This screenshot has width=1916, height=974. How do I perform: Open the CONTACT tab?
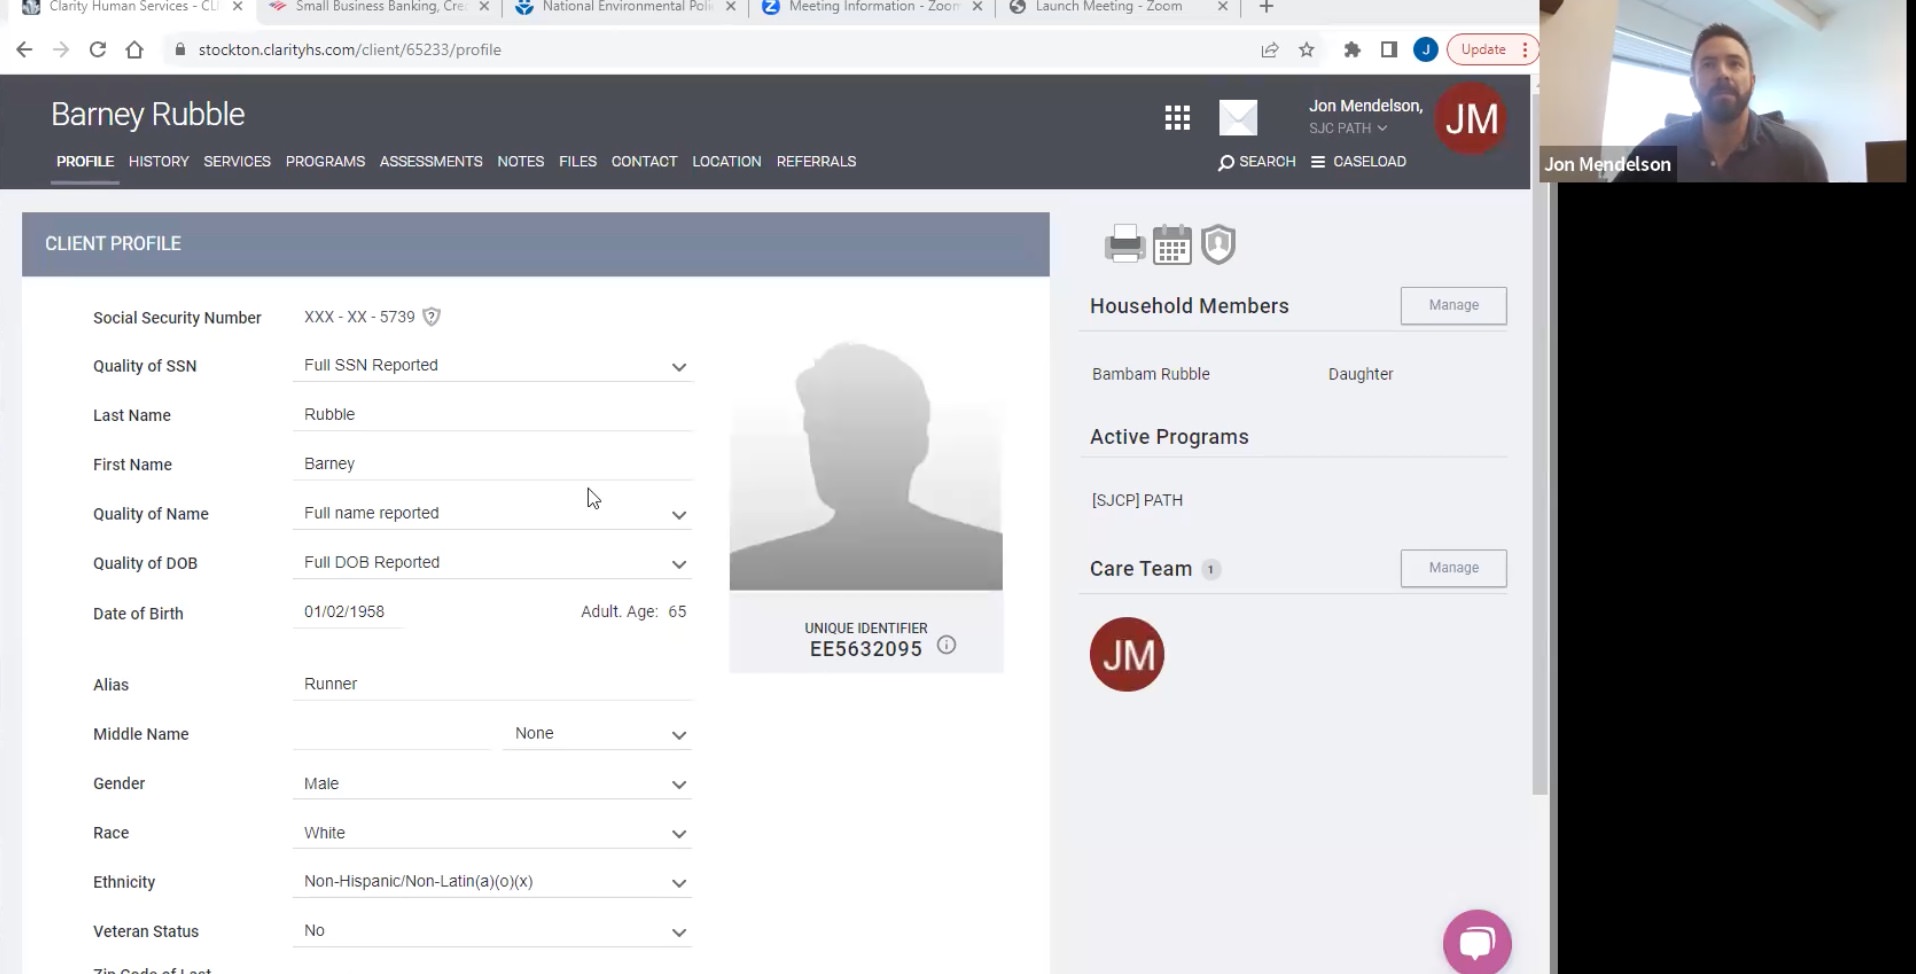[x=644, y=161]
